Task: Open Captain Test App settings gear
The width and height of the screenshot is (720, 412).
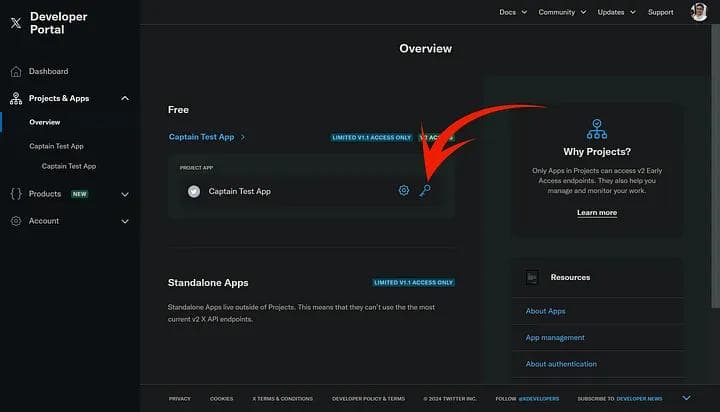Action: click(404, 190)
